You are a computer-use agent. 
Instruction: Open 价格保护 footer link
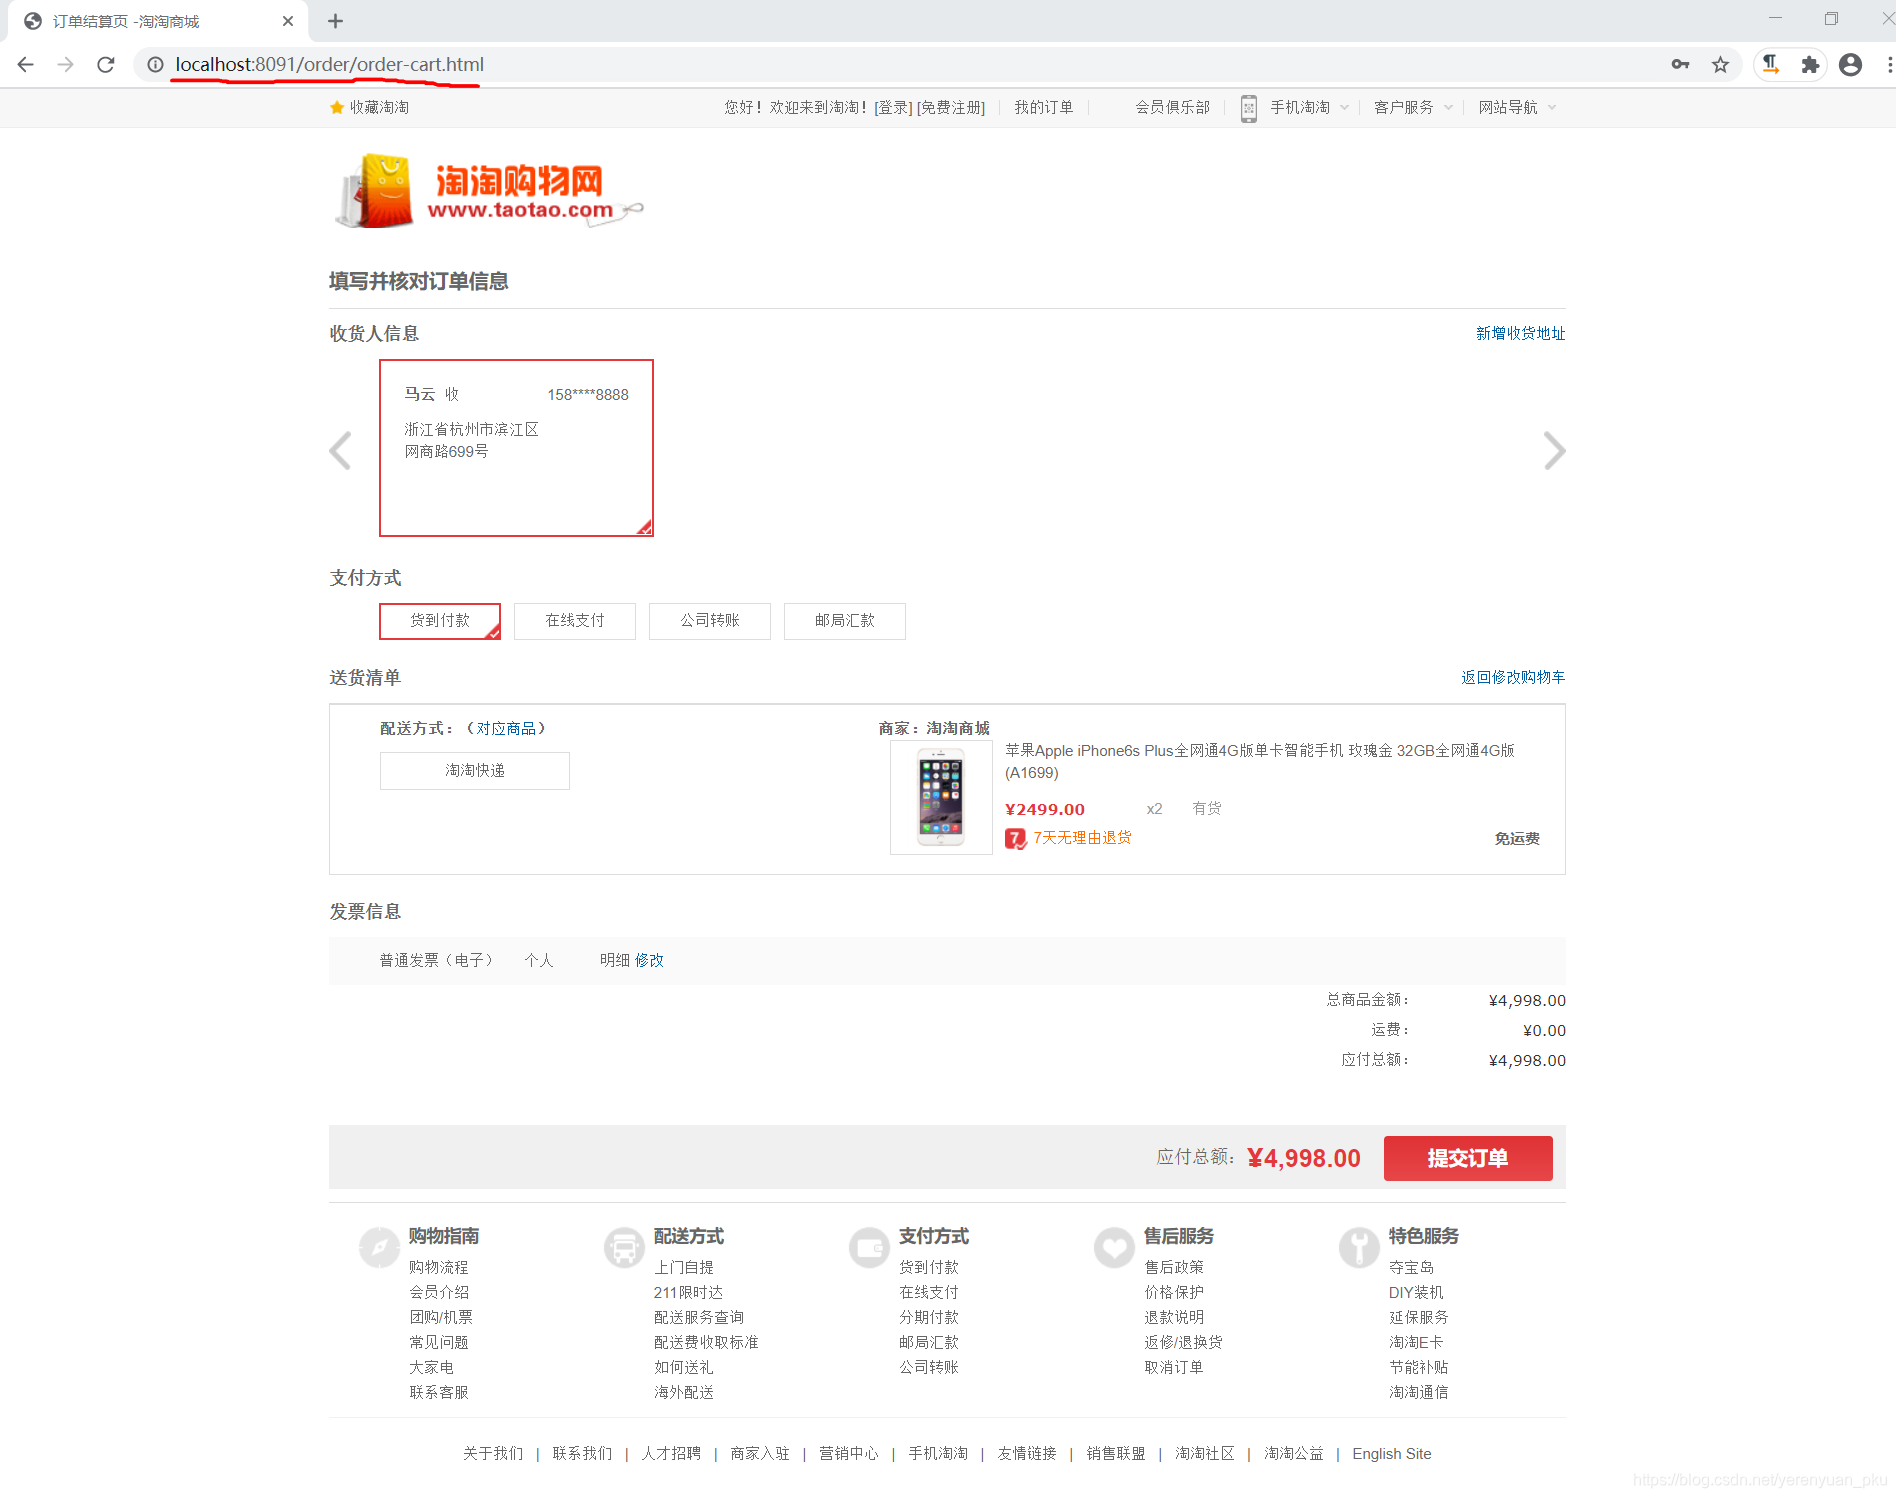(x=1174, y=1292)
